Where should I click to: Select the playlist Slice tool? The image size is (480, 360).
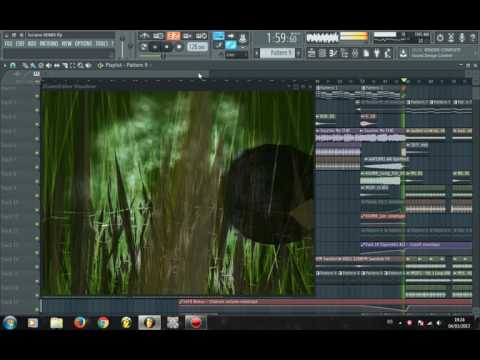[65, 66]
